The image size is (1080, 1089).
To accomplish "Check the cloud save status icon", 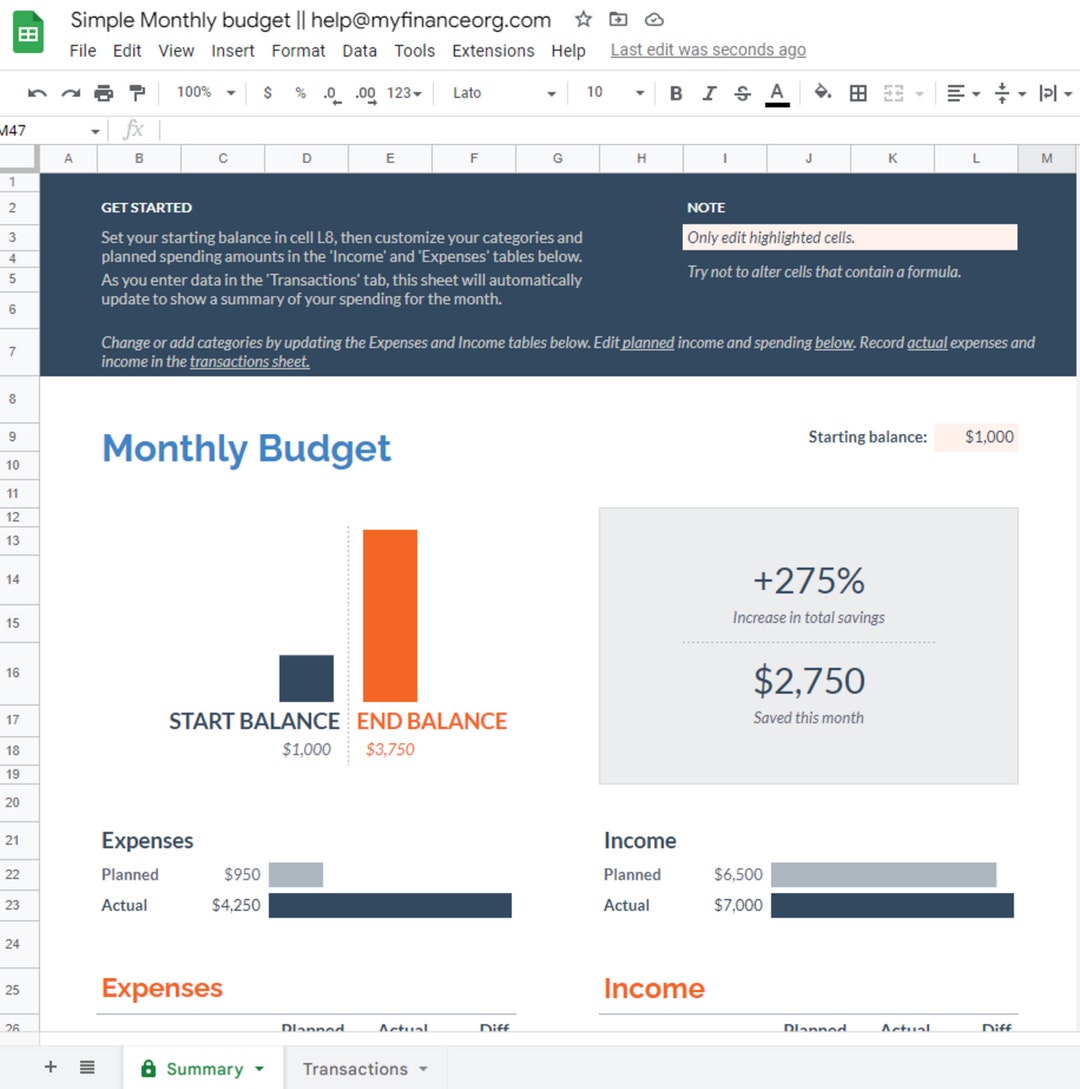I will 654,19.
